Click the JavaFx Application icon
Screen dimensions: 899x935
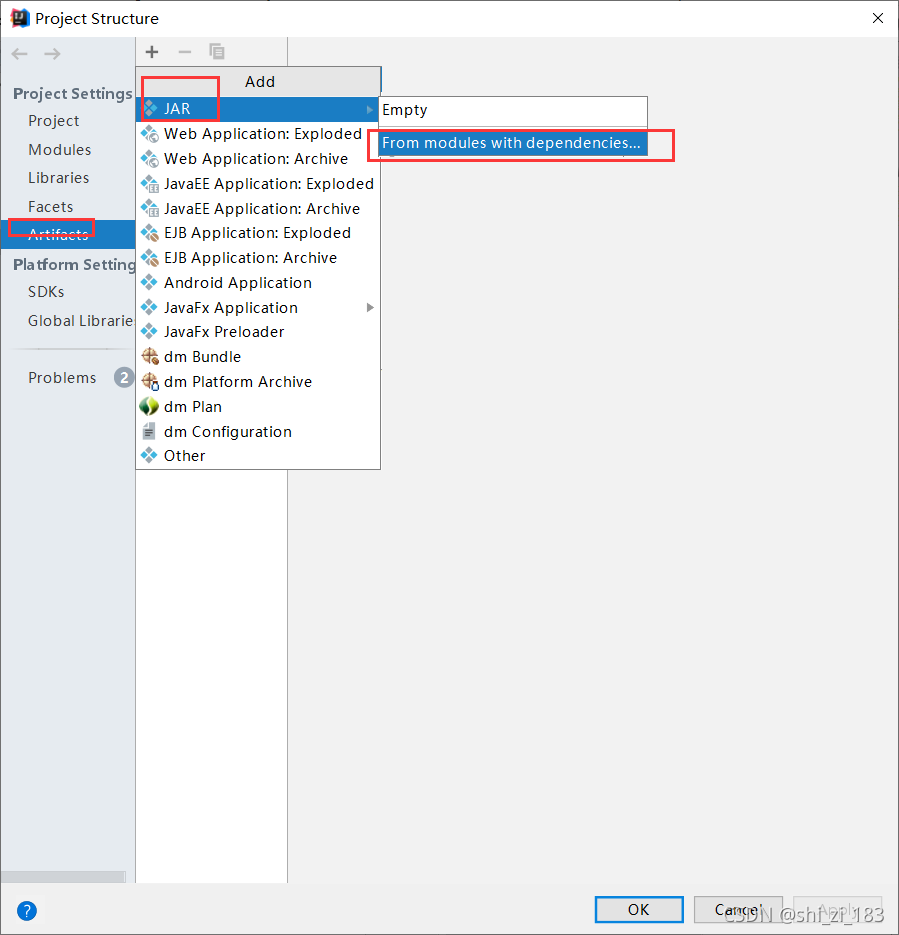point(149,308)
